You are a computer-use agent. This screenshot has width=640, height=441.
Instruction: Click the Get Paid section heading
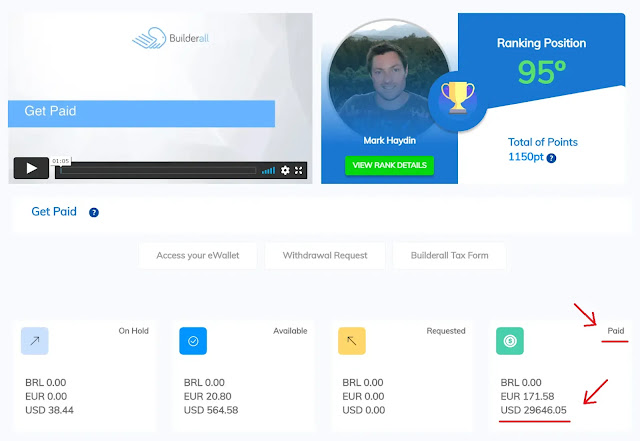click(x=54, y=212)
